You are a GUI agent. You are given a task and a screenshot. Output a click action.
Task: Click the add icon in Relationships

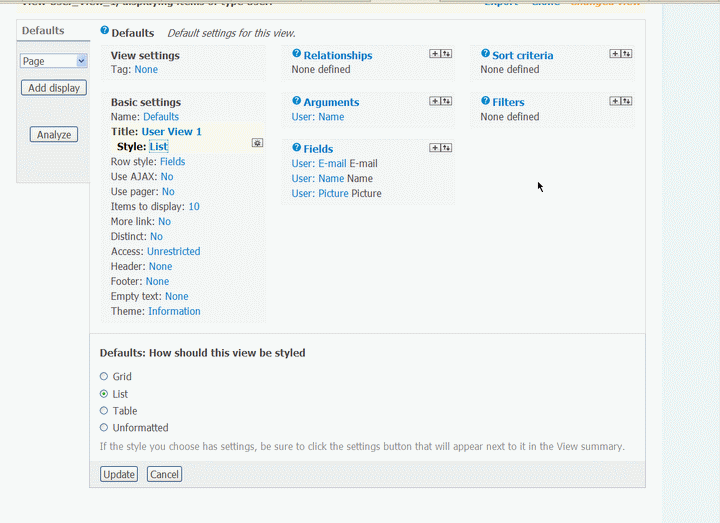(434, 54)
